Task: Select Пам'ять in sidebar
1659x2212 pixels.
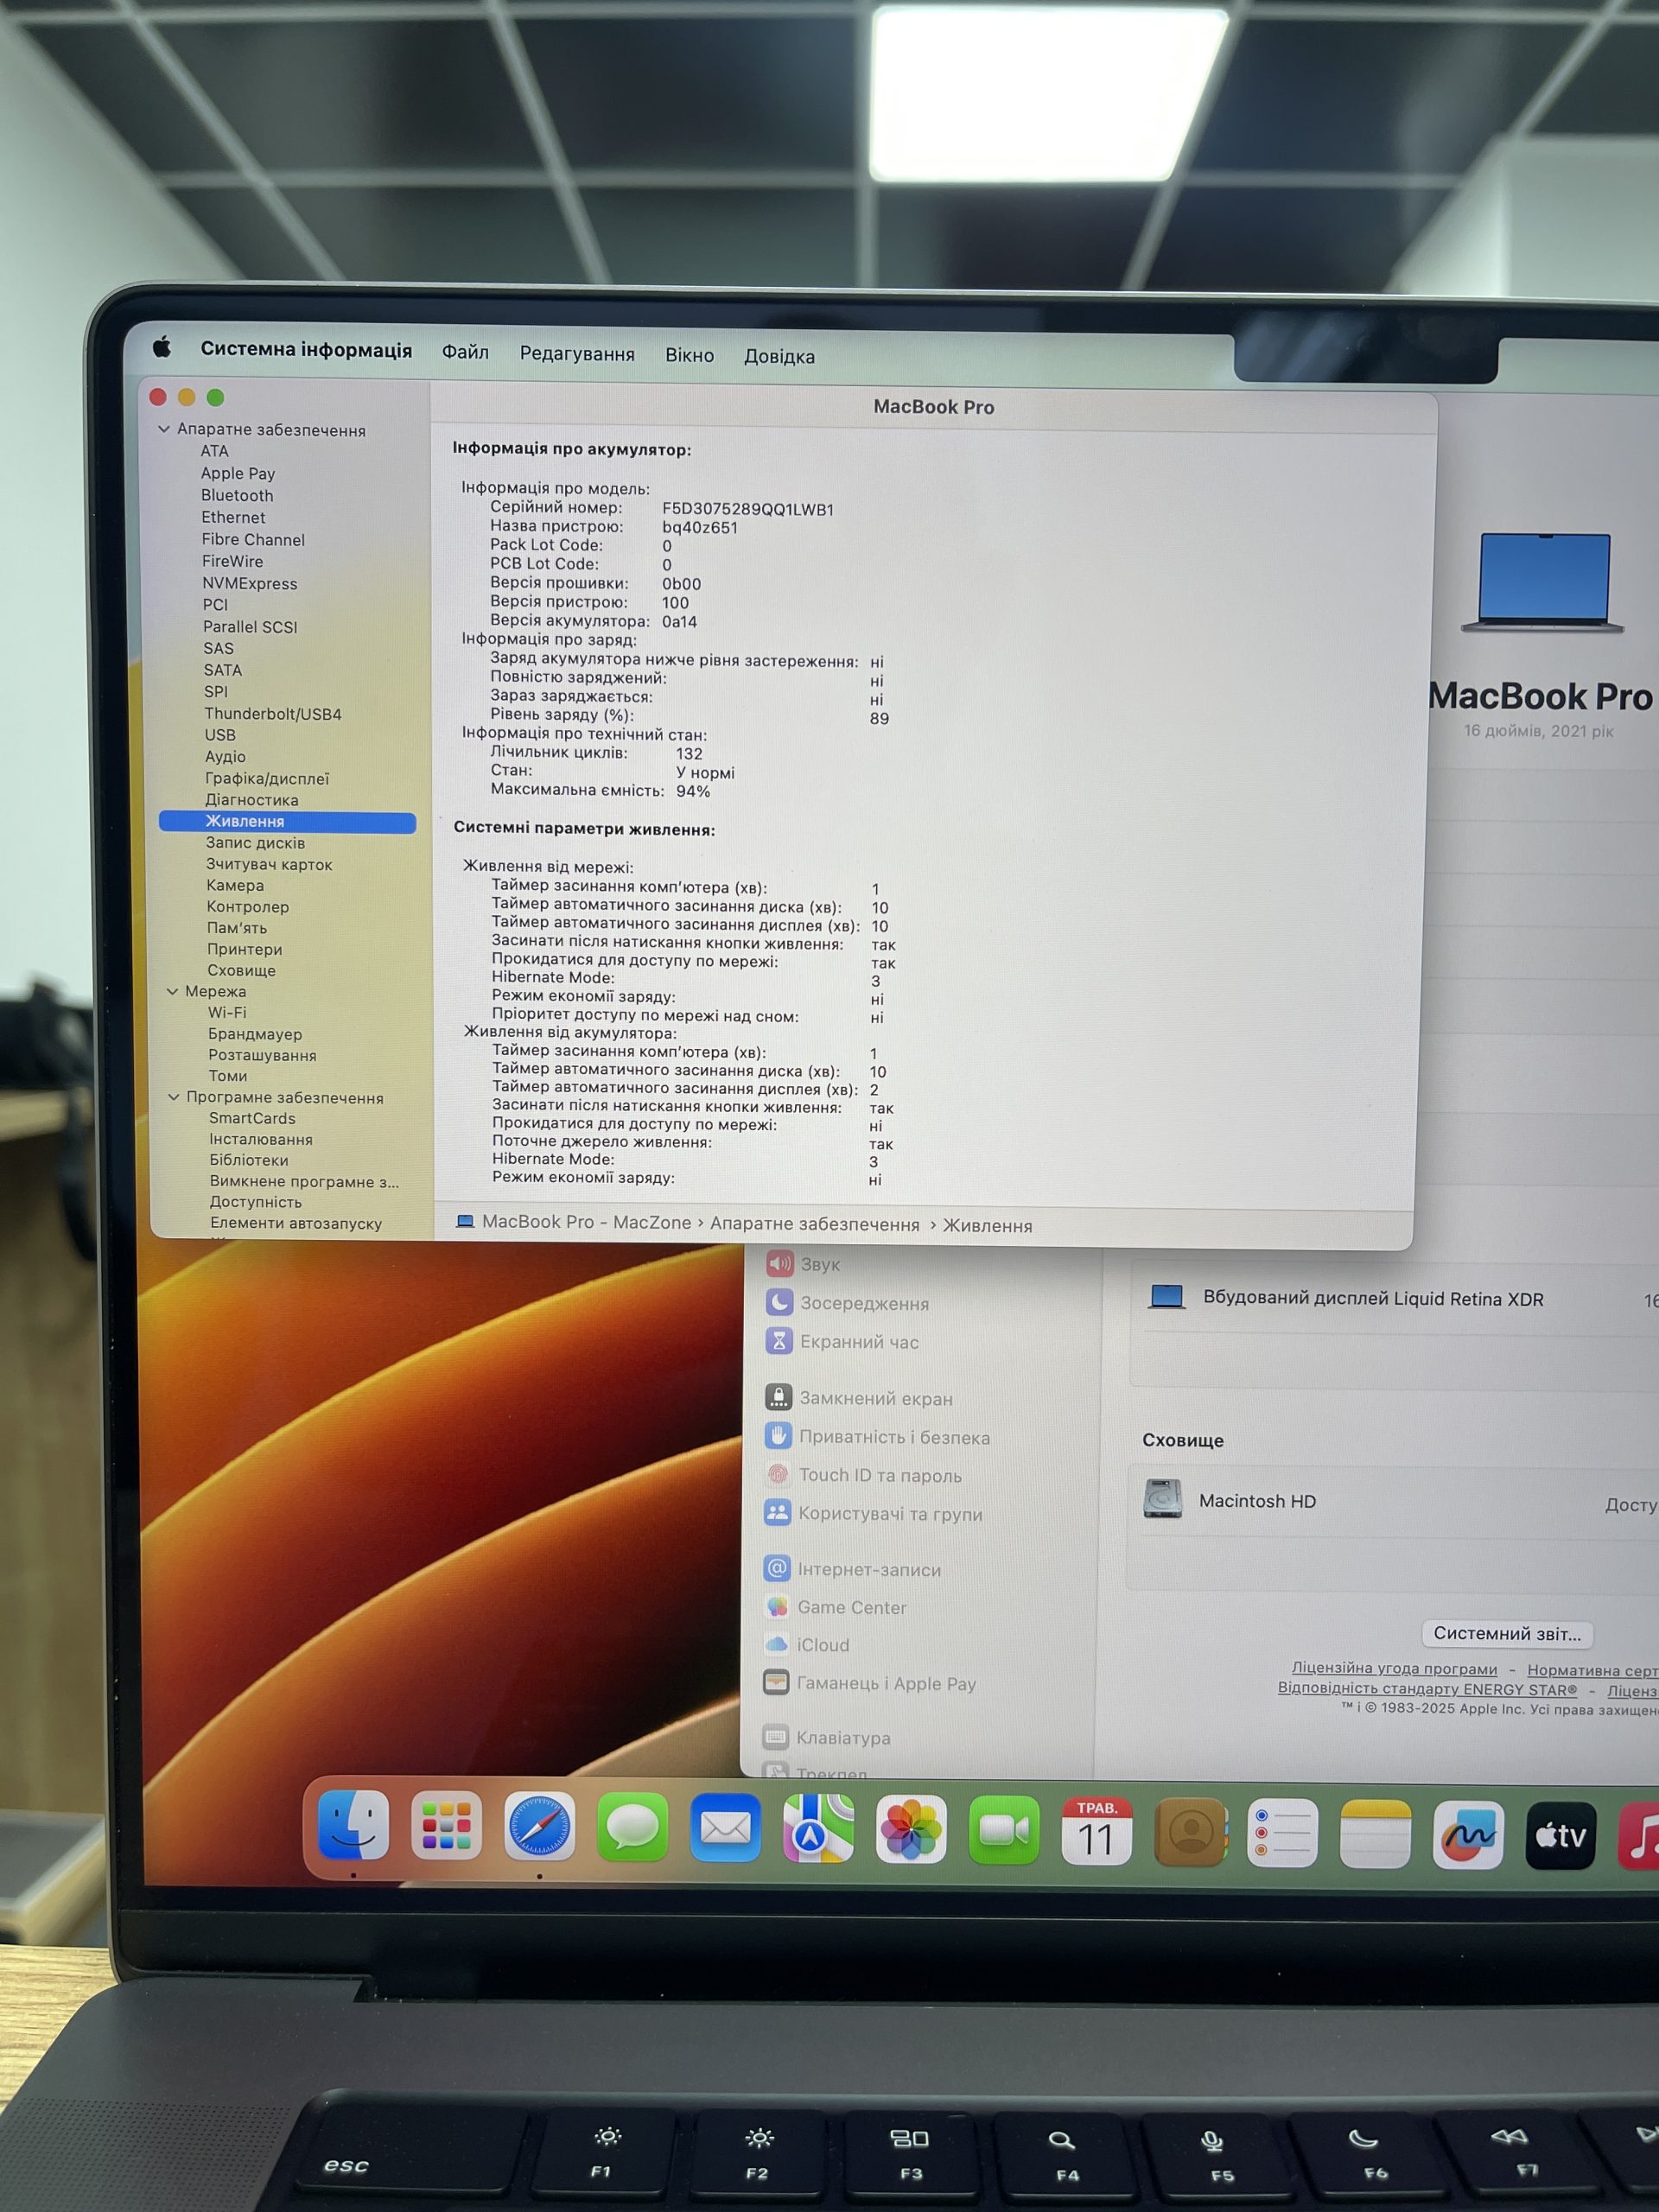Action: (237, 928)
